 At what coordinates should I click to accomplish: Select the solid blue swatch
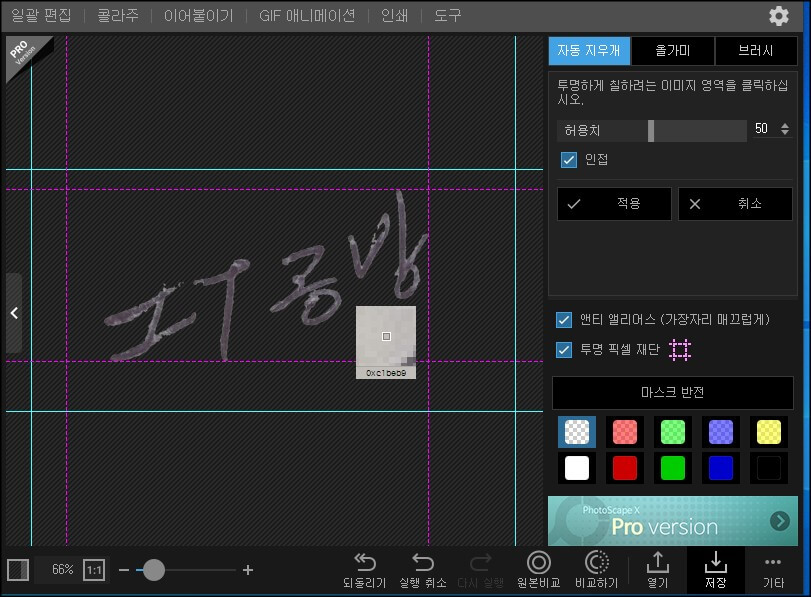(720, 468)
